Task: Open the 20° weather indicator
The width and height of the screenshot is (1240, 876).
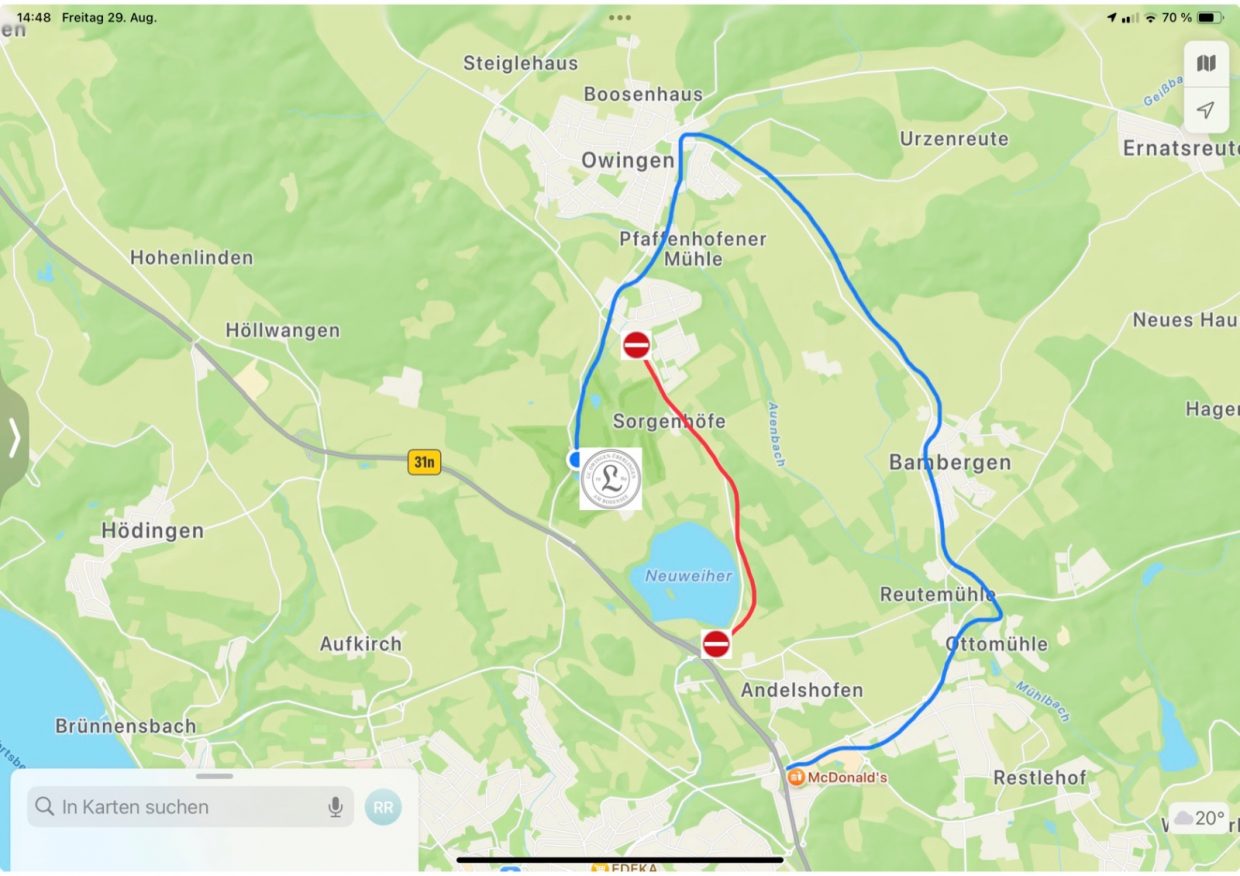Action: pyautogui.click(x=1199, y=818)
